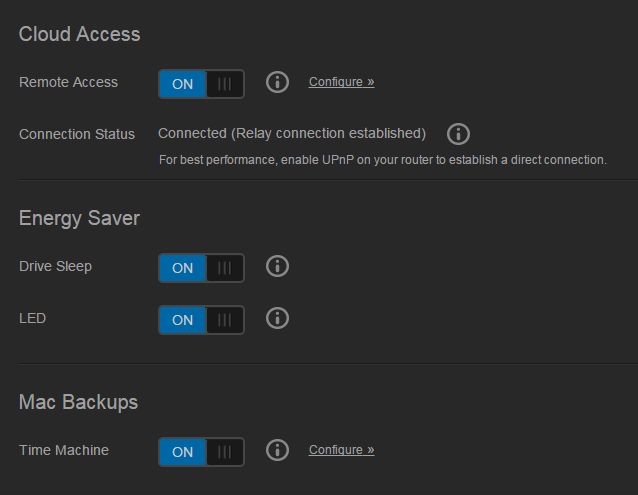
Task: Open the Configure link for Time Machine
Action: (x=341, y=450)
